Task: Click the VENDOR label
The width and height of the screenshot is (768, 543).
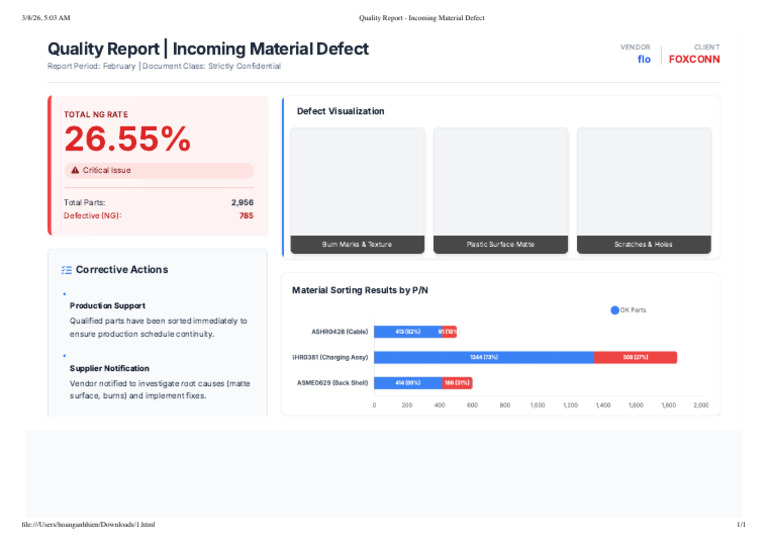Action: pyautogui.click(x=635, y=47)
